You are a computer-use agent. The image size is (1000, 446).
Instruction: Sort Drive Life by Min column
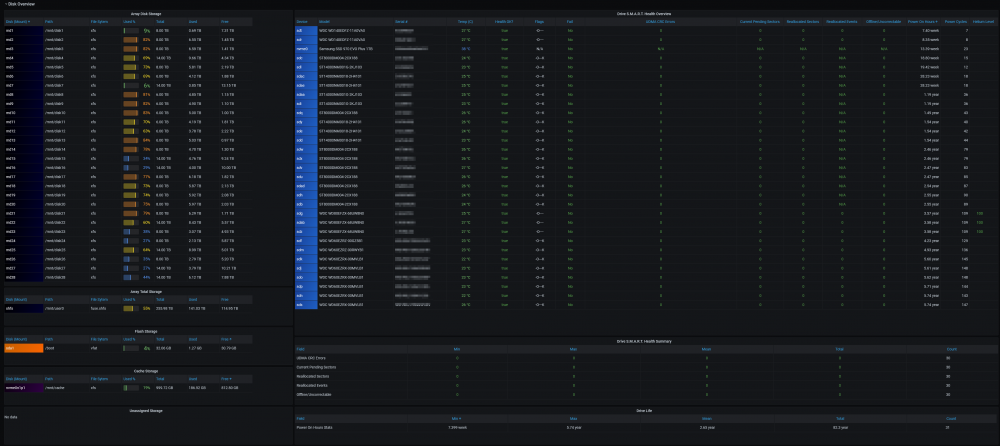(x=455, y=419)
